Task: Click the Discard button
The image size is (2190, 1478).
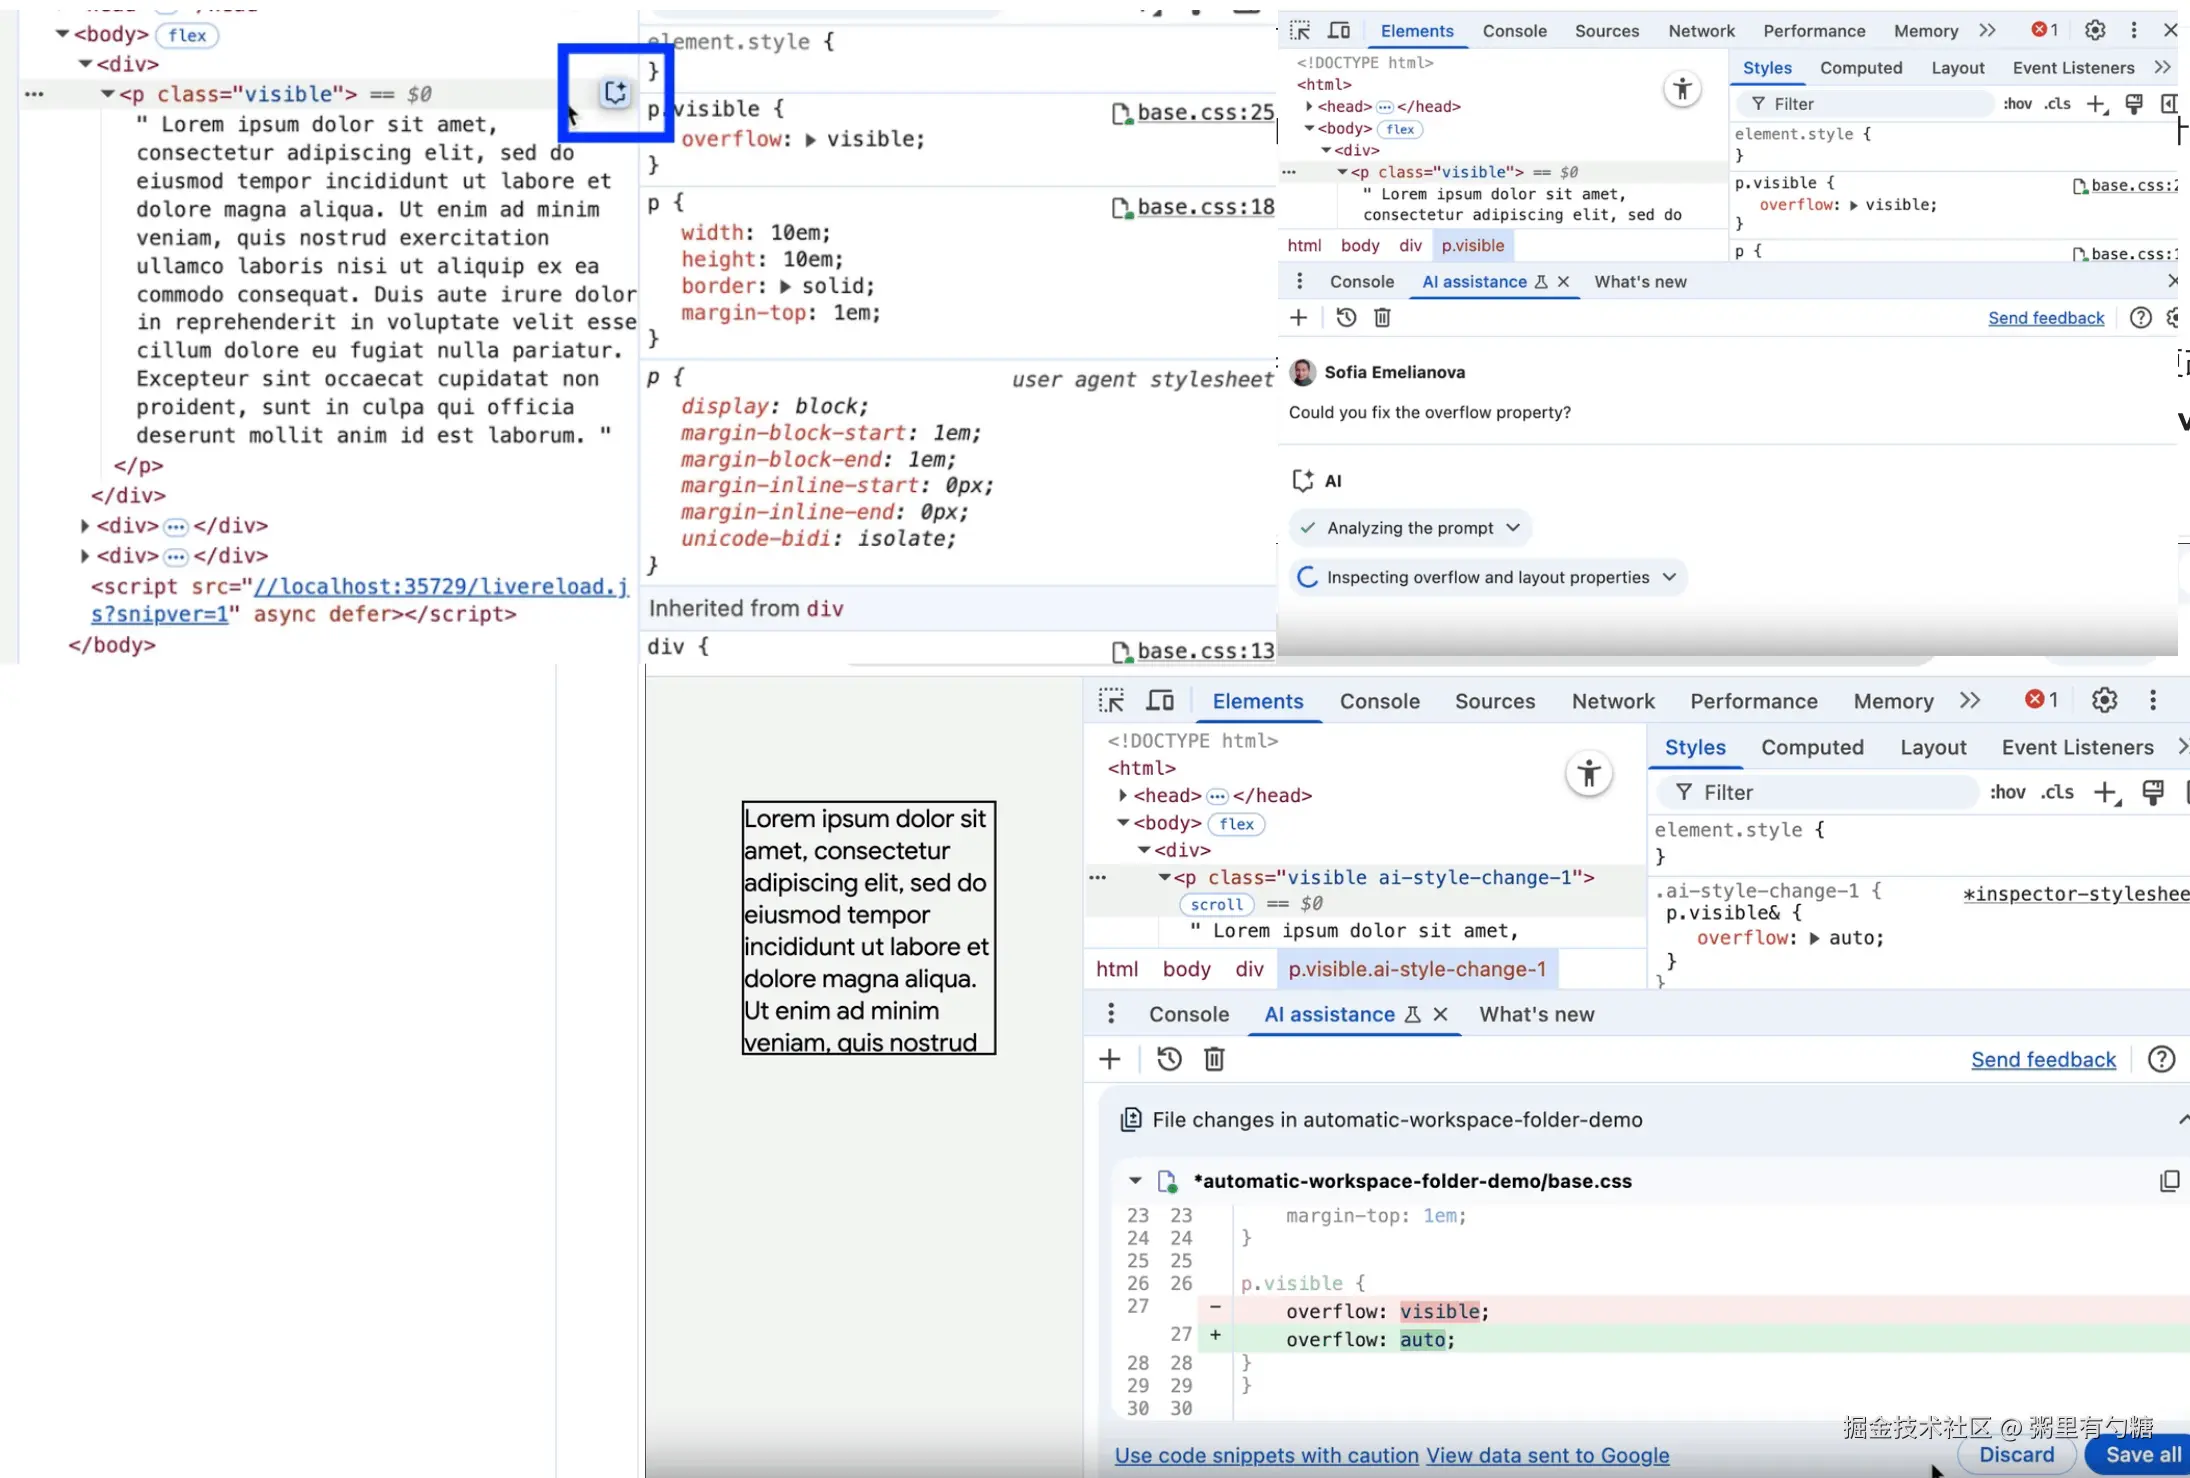Action: [x=2016, y=1455]
